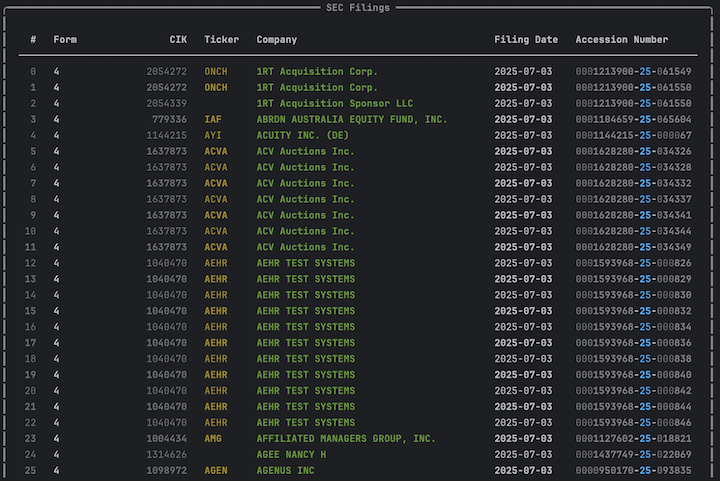Click accession number 0001127602-25-018821
Viewport: 720px width, 481px height.
(633, 438)
